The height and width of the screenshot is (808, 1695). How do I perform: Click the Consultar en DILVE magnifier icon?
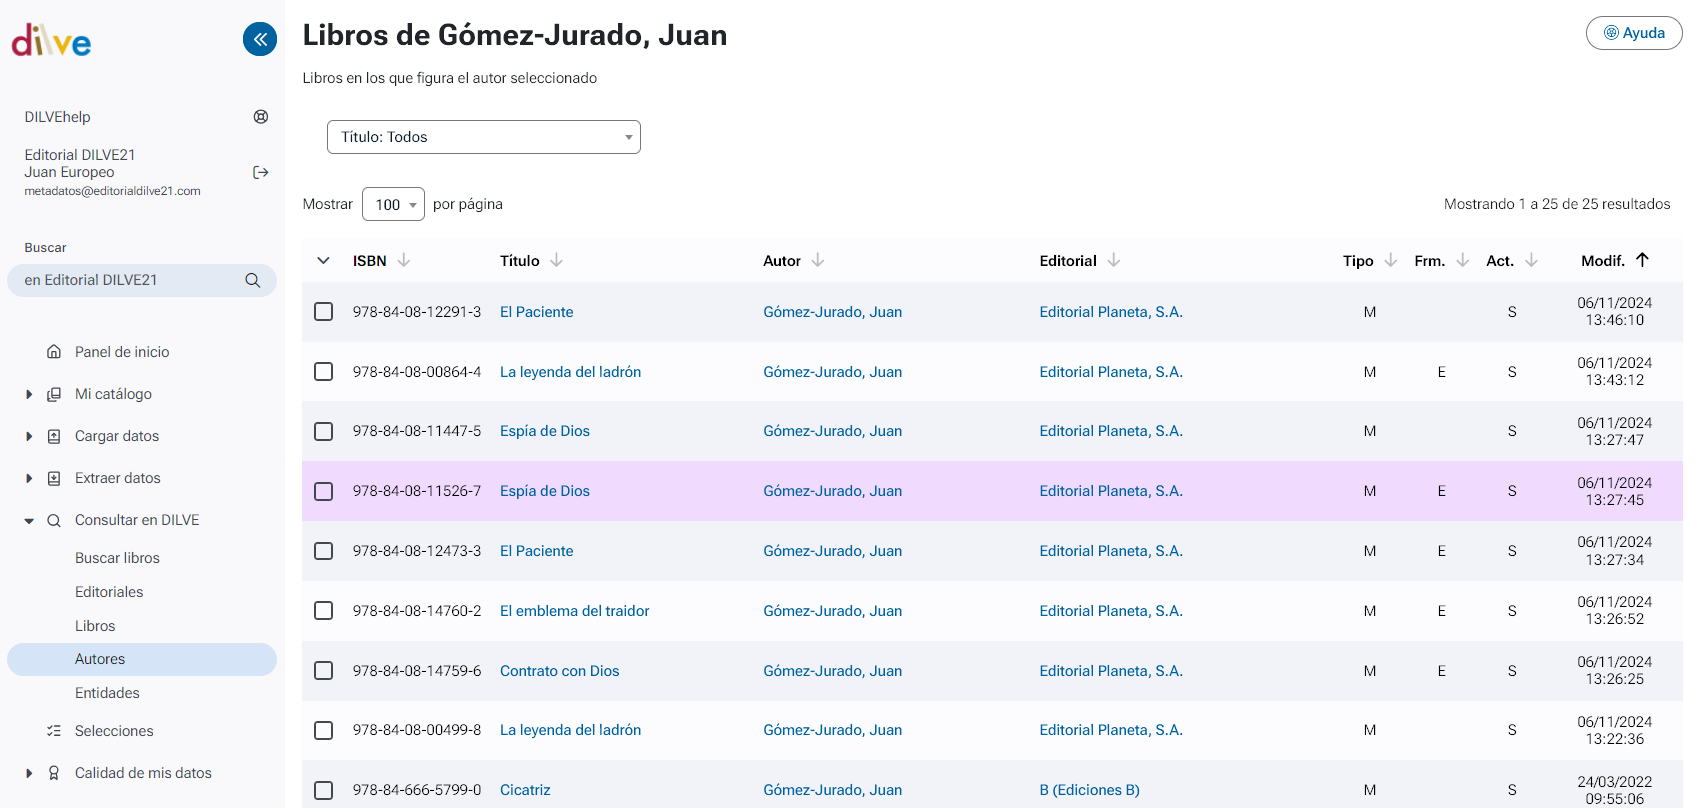pos(54,520)
